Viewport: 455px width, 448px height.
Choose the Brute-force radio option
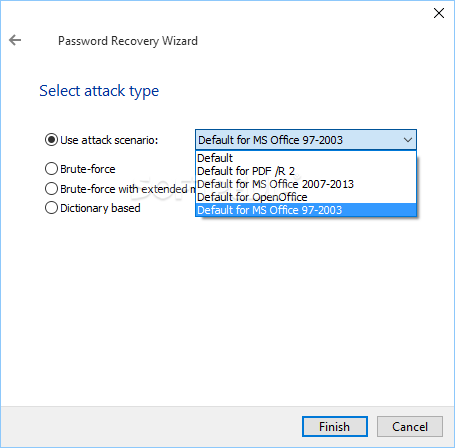click(x=51, y=169)
